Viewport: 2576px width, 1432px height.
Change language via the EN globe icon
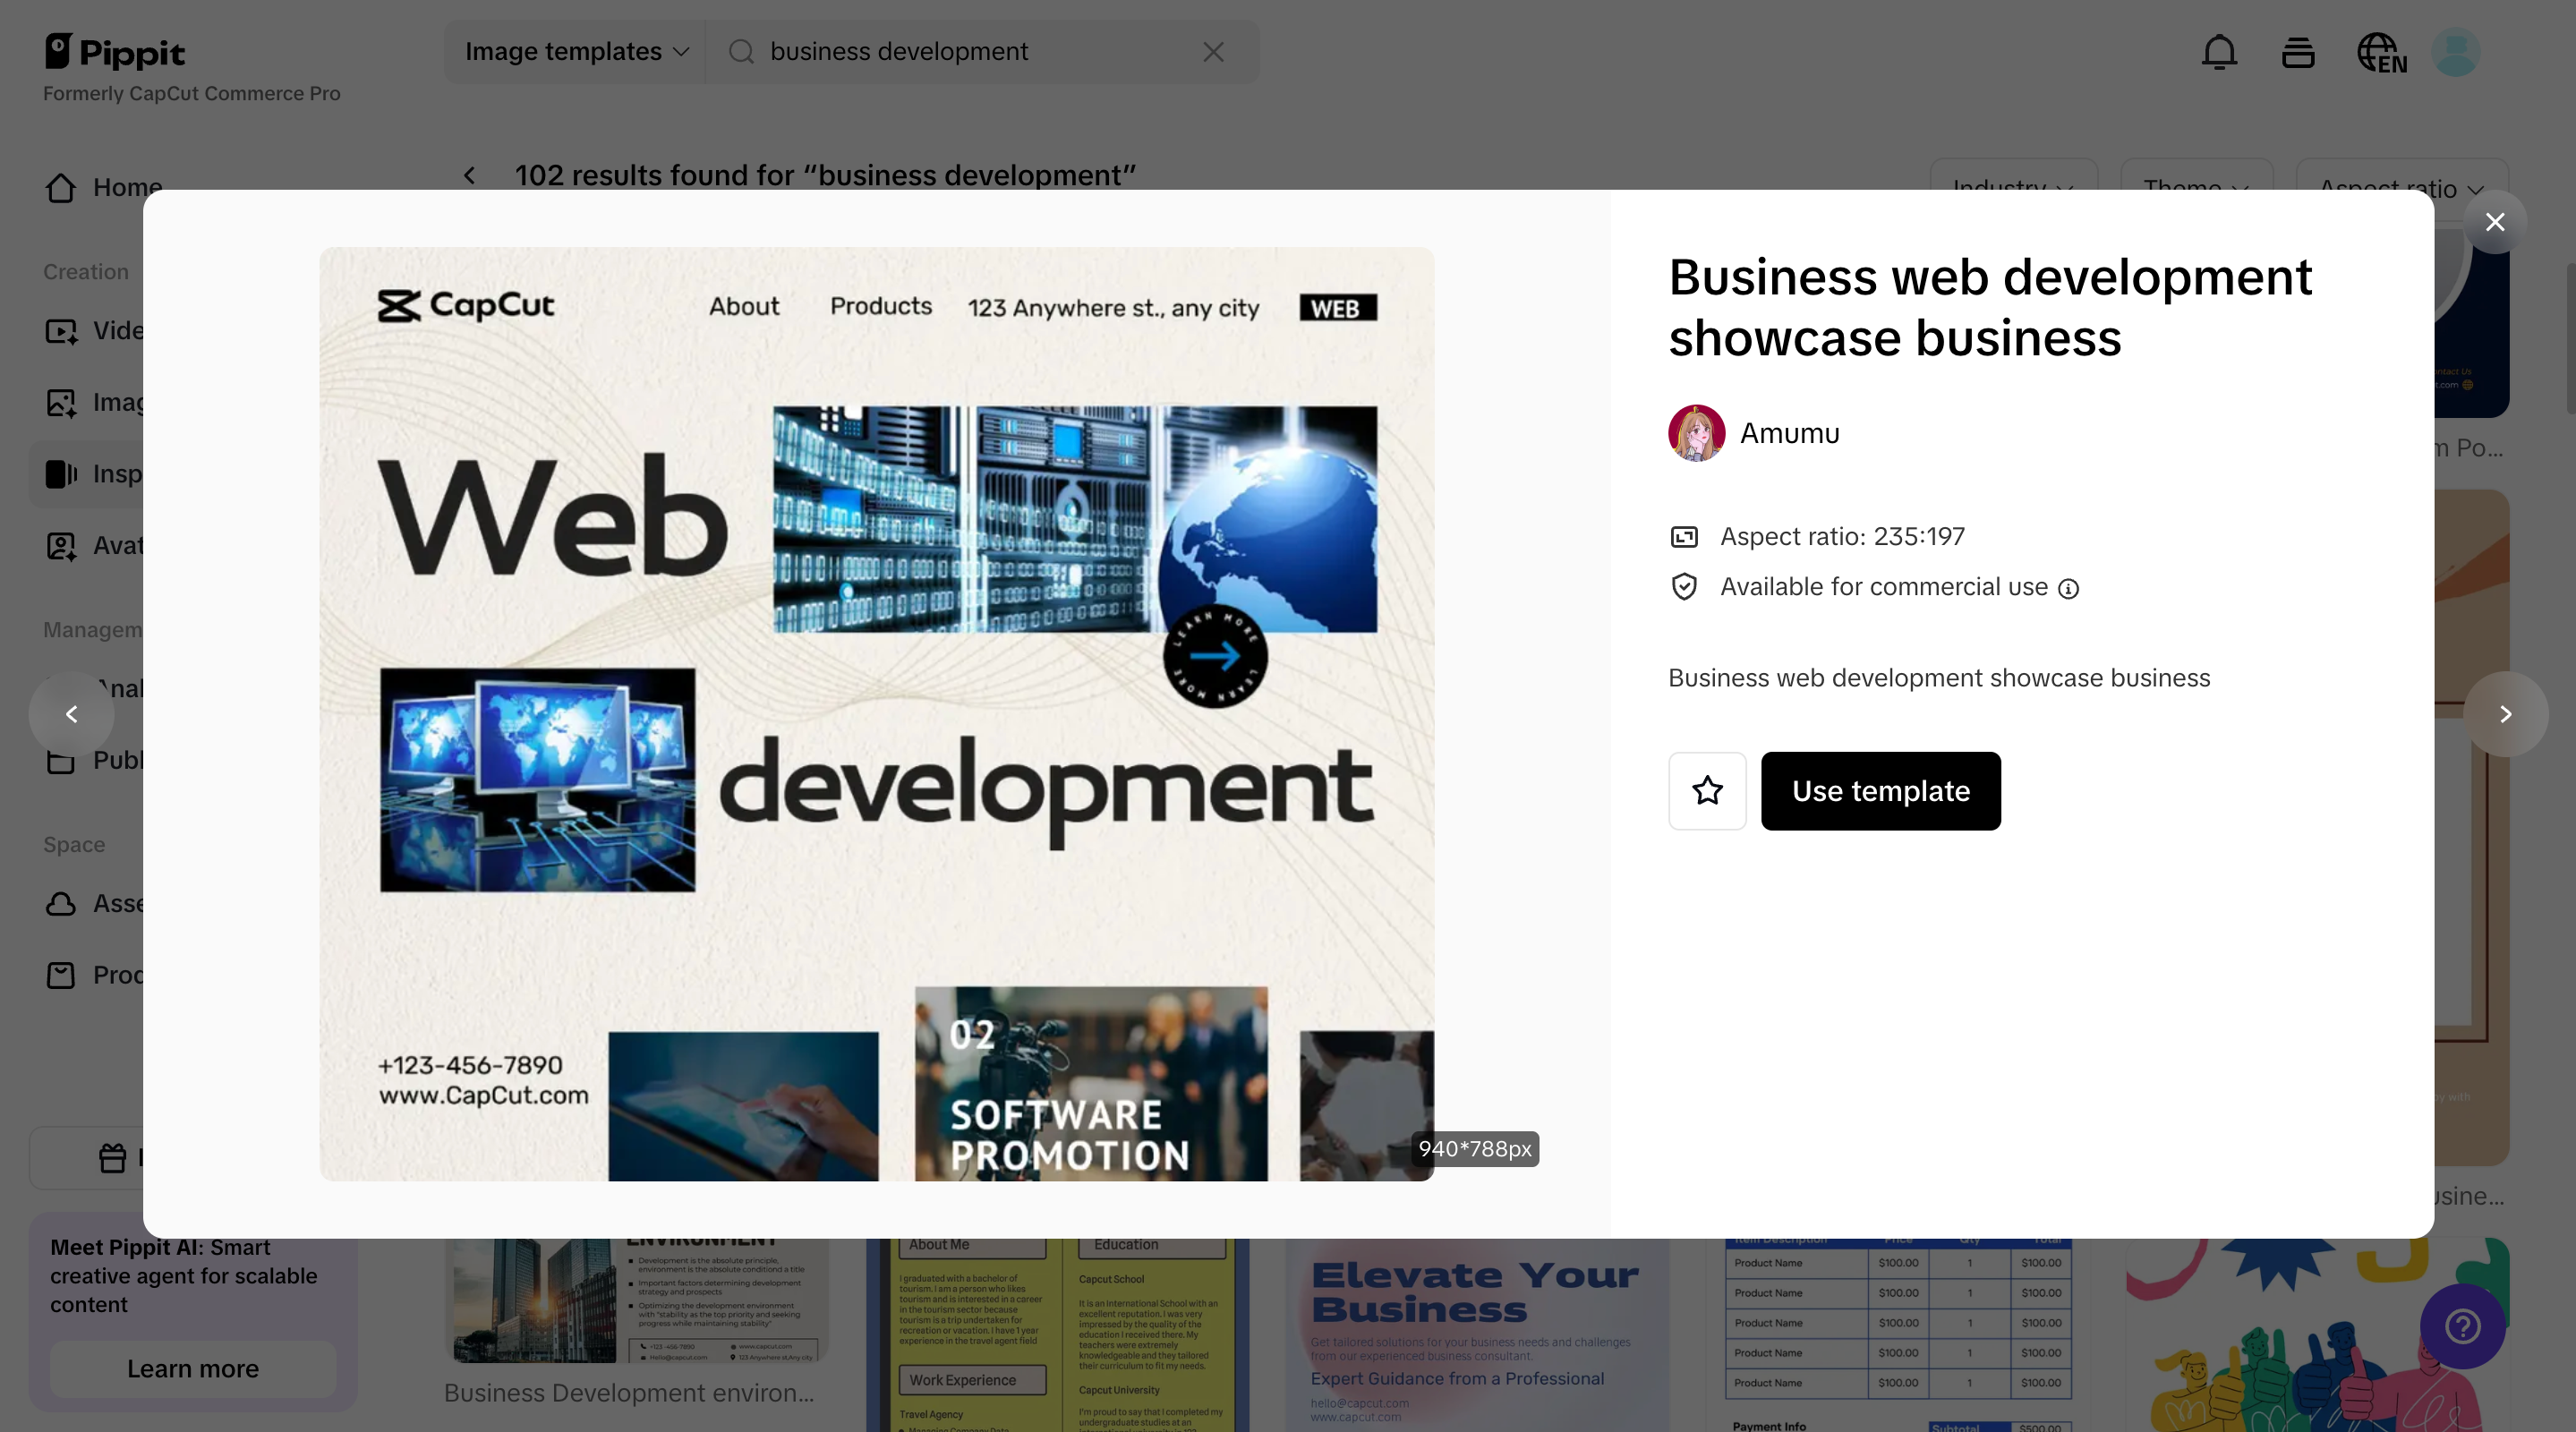tap(2381, 52)
